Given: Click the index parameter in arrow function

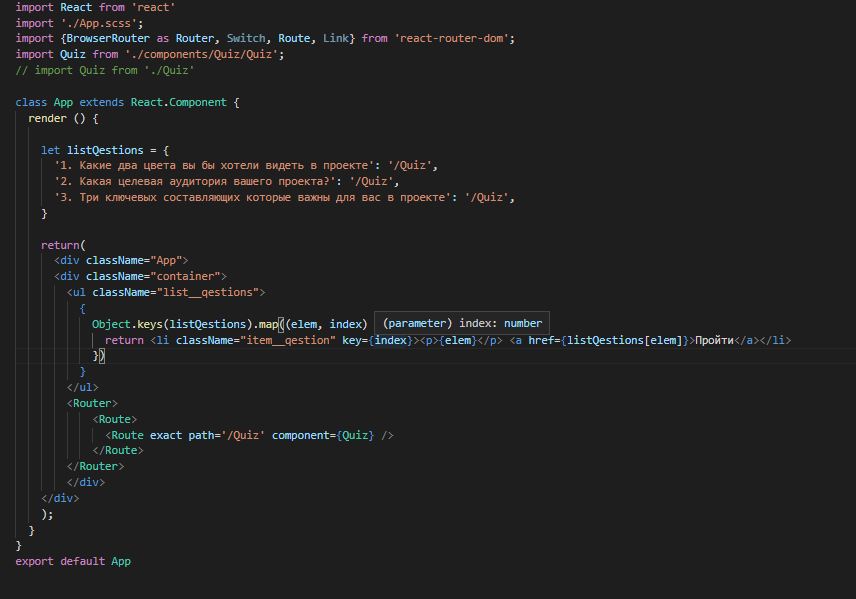Looking at the screenshot, I should (346, 324).
